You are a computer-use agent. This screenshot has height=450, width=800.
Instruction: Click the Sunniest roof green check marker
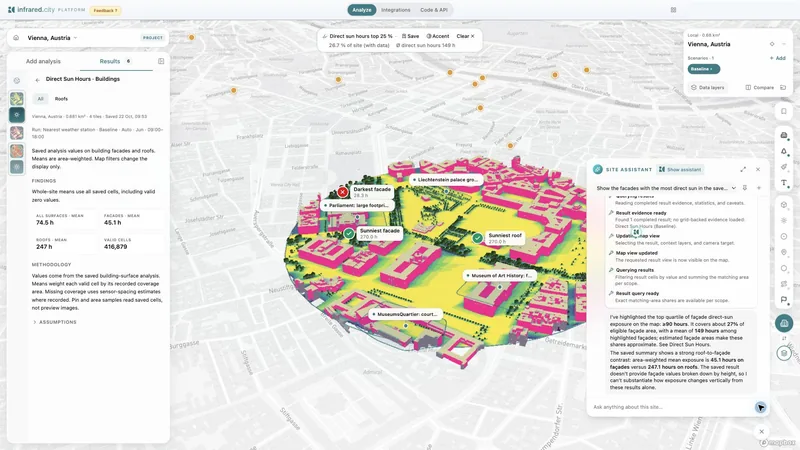click(x=477, y=238)
